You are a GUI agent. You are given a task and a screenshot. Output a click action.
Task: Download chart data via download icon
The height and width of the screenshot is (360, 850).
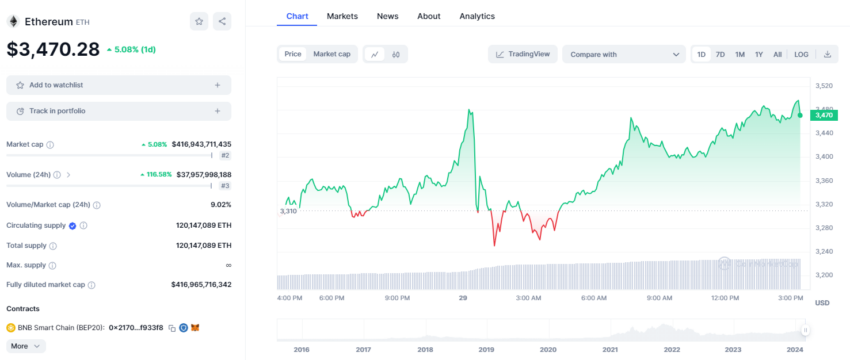(x=827, y=54)
